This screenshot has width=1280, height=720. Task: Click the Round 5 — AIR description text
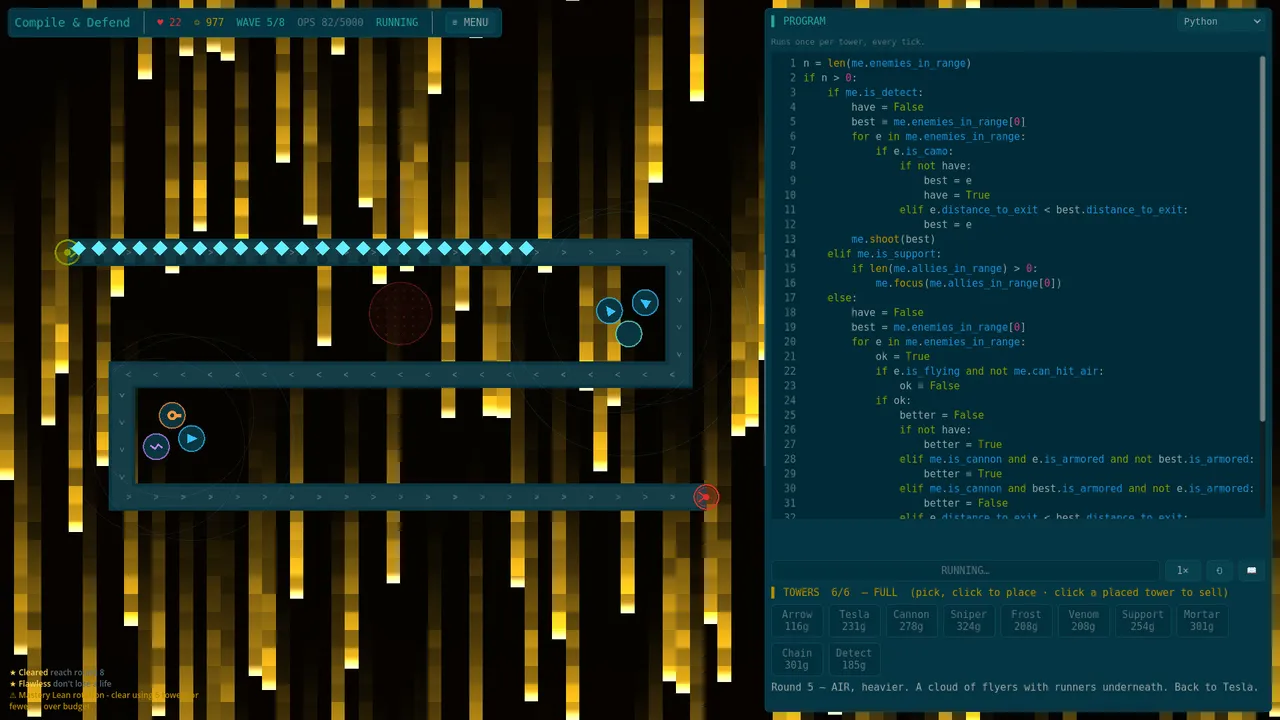pos(1015,687)
